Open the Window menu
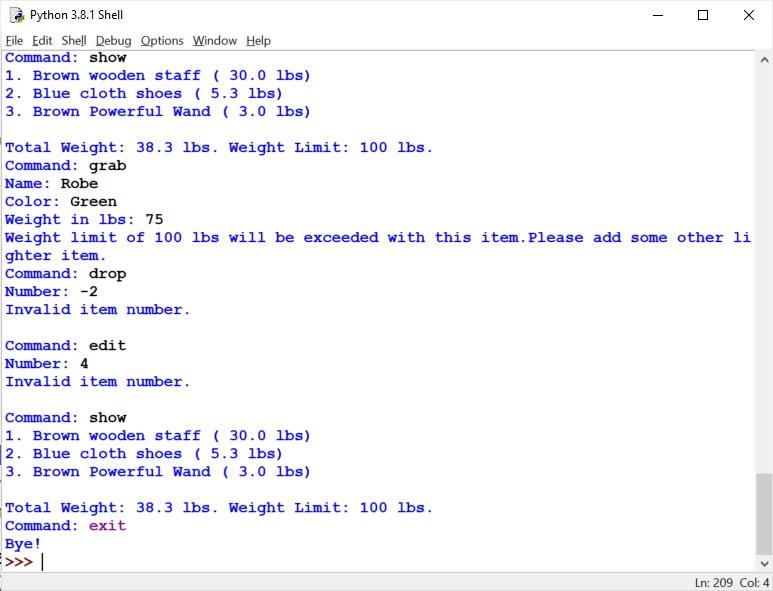The image size is (773, 591). [x=214, y=40]
